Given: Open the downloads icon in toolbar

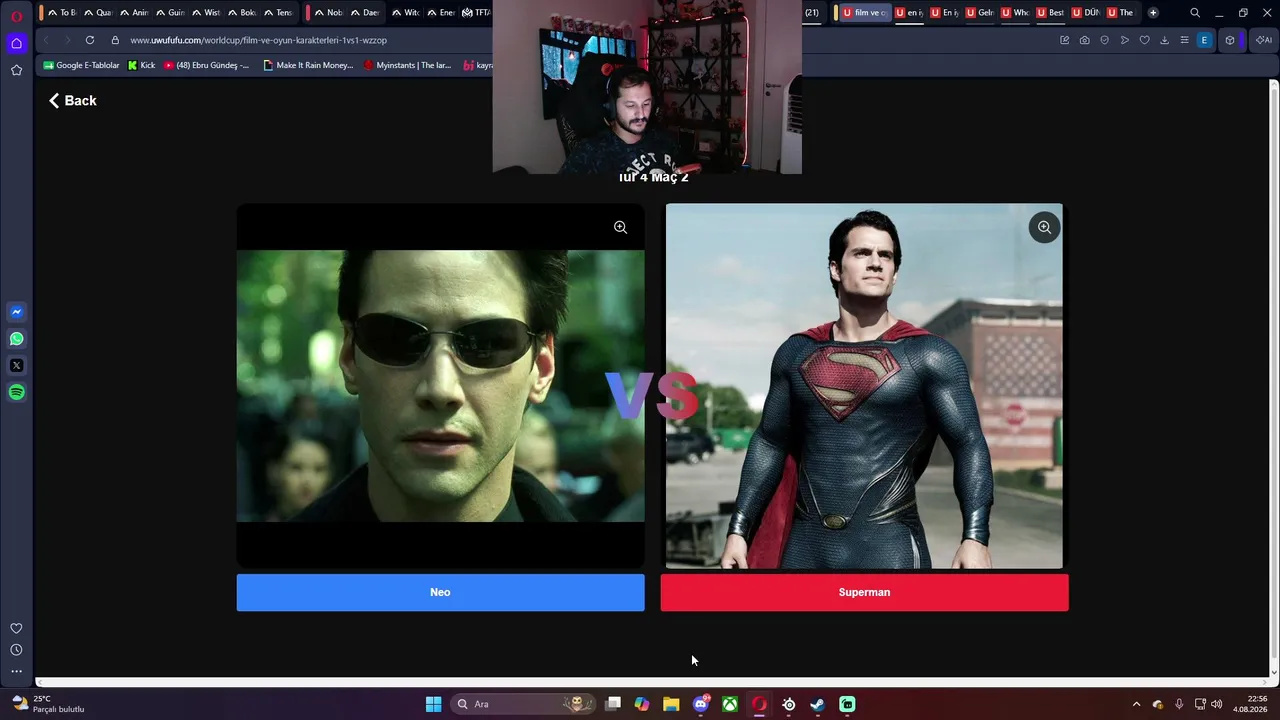Looking at the screenshot, I should click(1165, 40).
